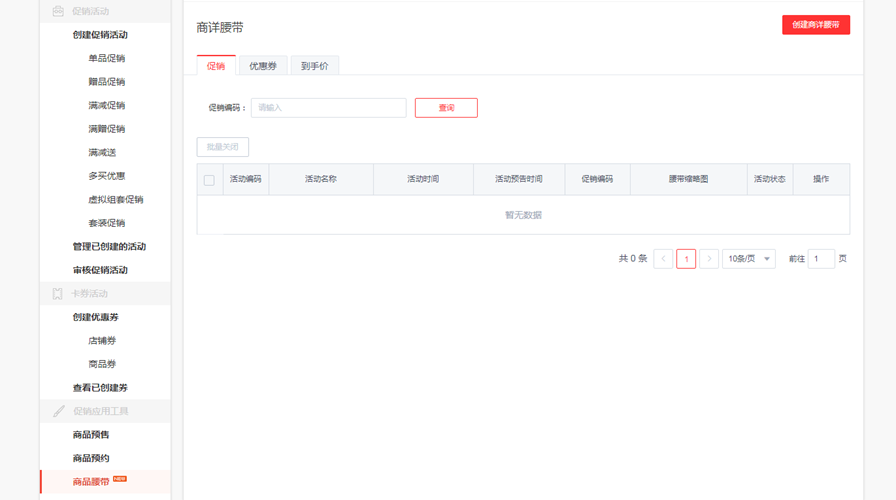896x500 pixels.
Task: Click the 批量关闭 button
Action: click(223, 147)
